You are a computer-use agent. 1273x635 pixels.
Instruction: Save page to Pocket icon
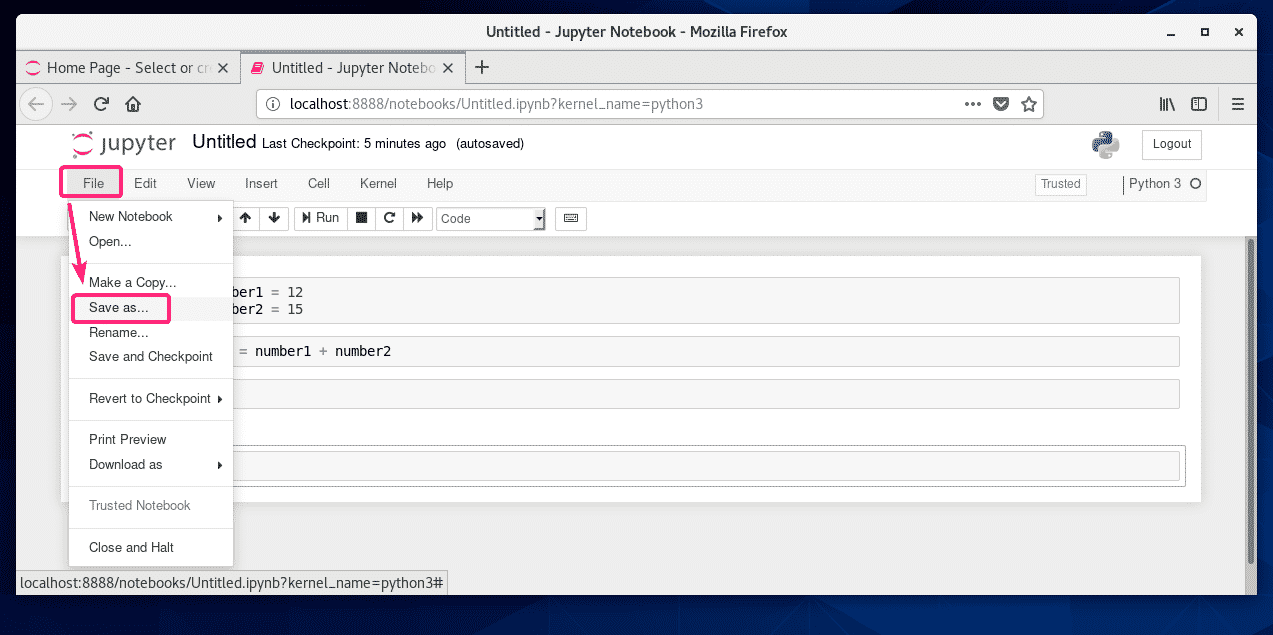click(x=1001, y=103)
